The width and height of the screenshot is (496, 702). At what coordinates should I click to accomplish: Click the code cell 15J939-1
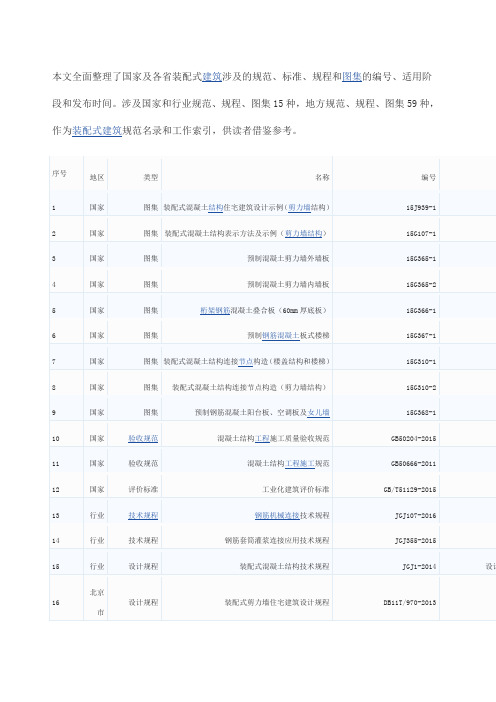click(421, 208)
